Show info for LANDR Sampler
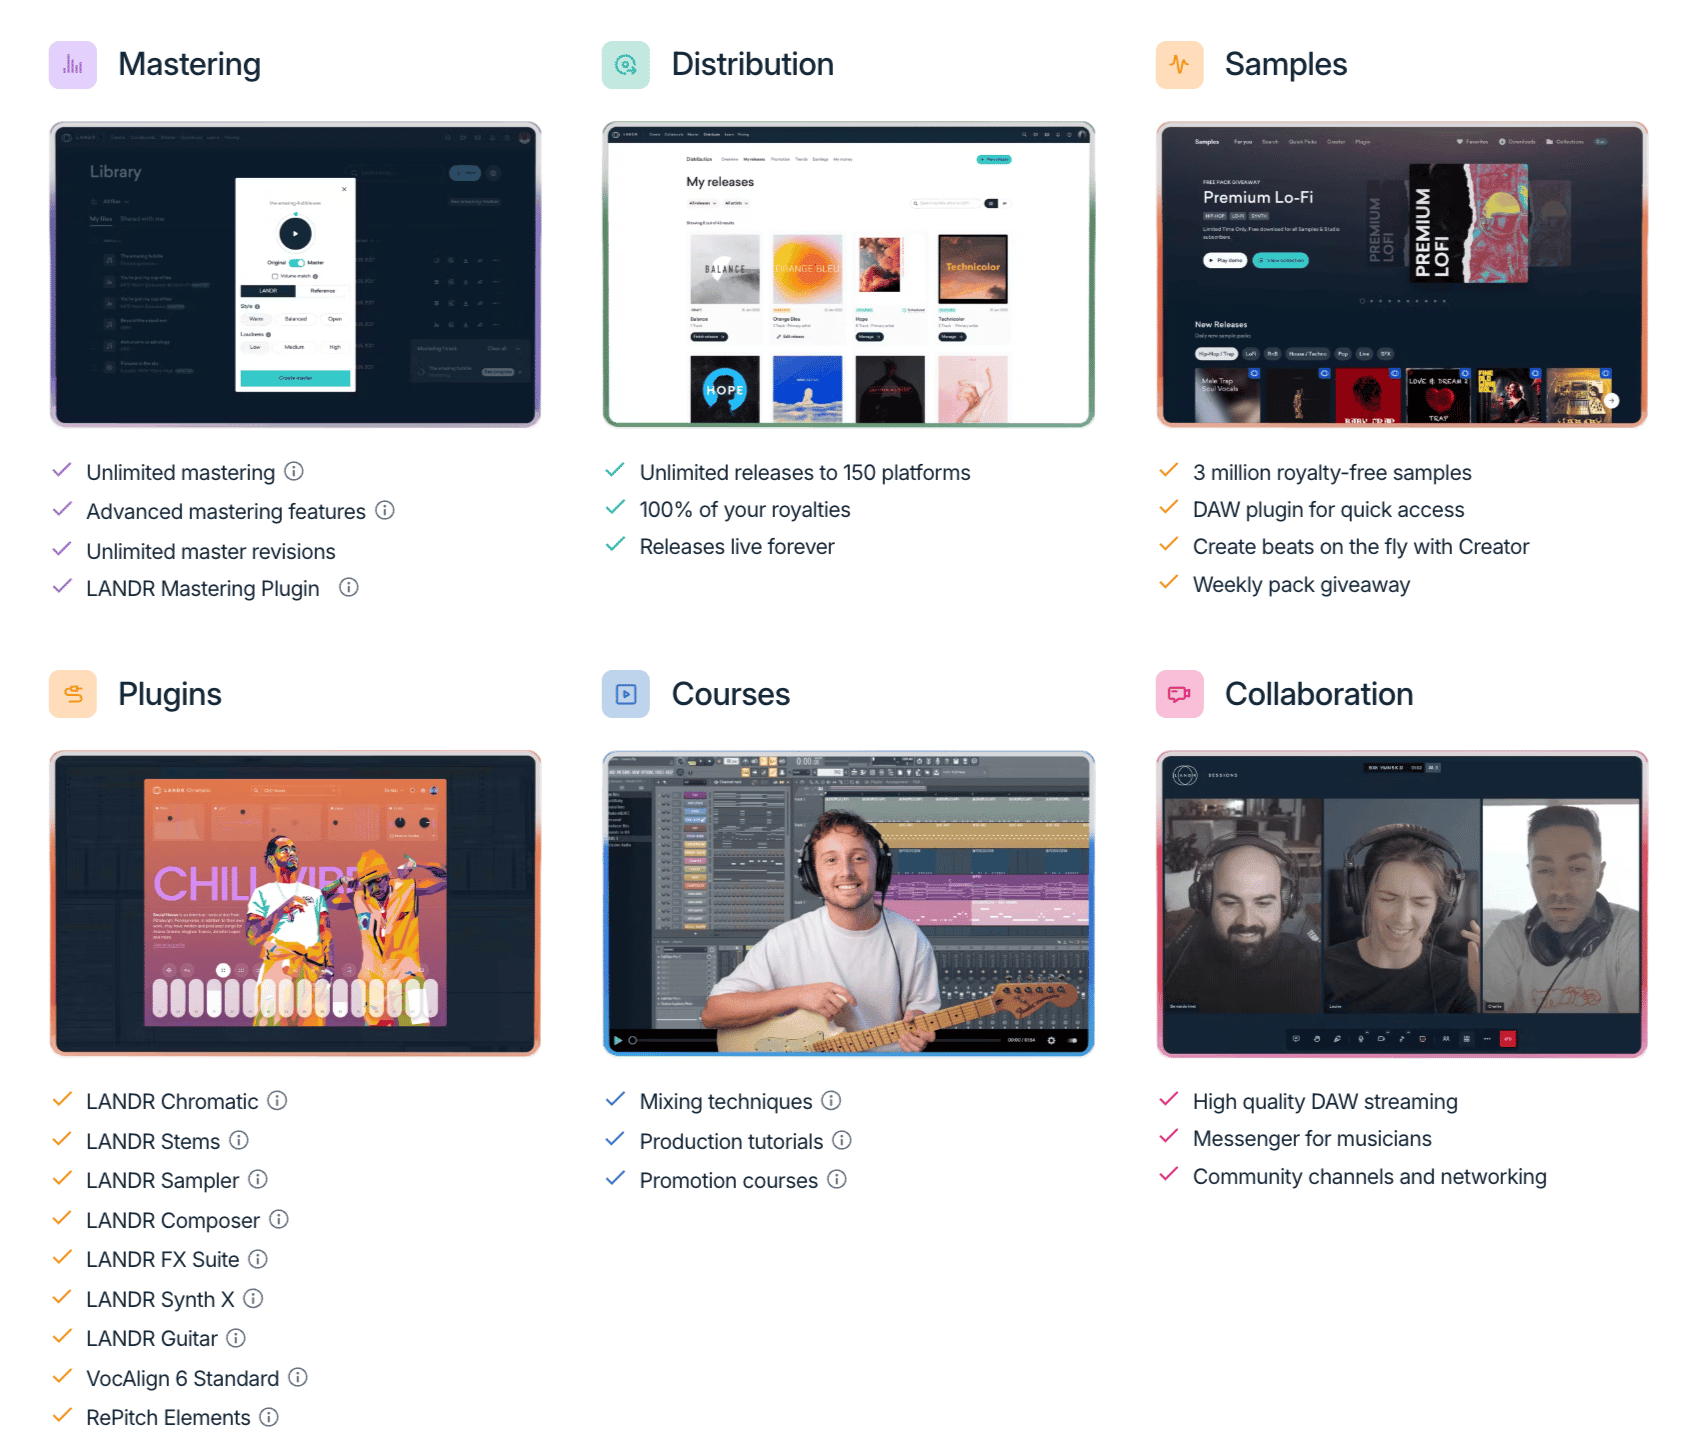Image resolution: width=1692 pixels, height=1456 pixels. (x=258, y=1179)
